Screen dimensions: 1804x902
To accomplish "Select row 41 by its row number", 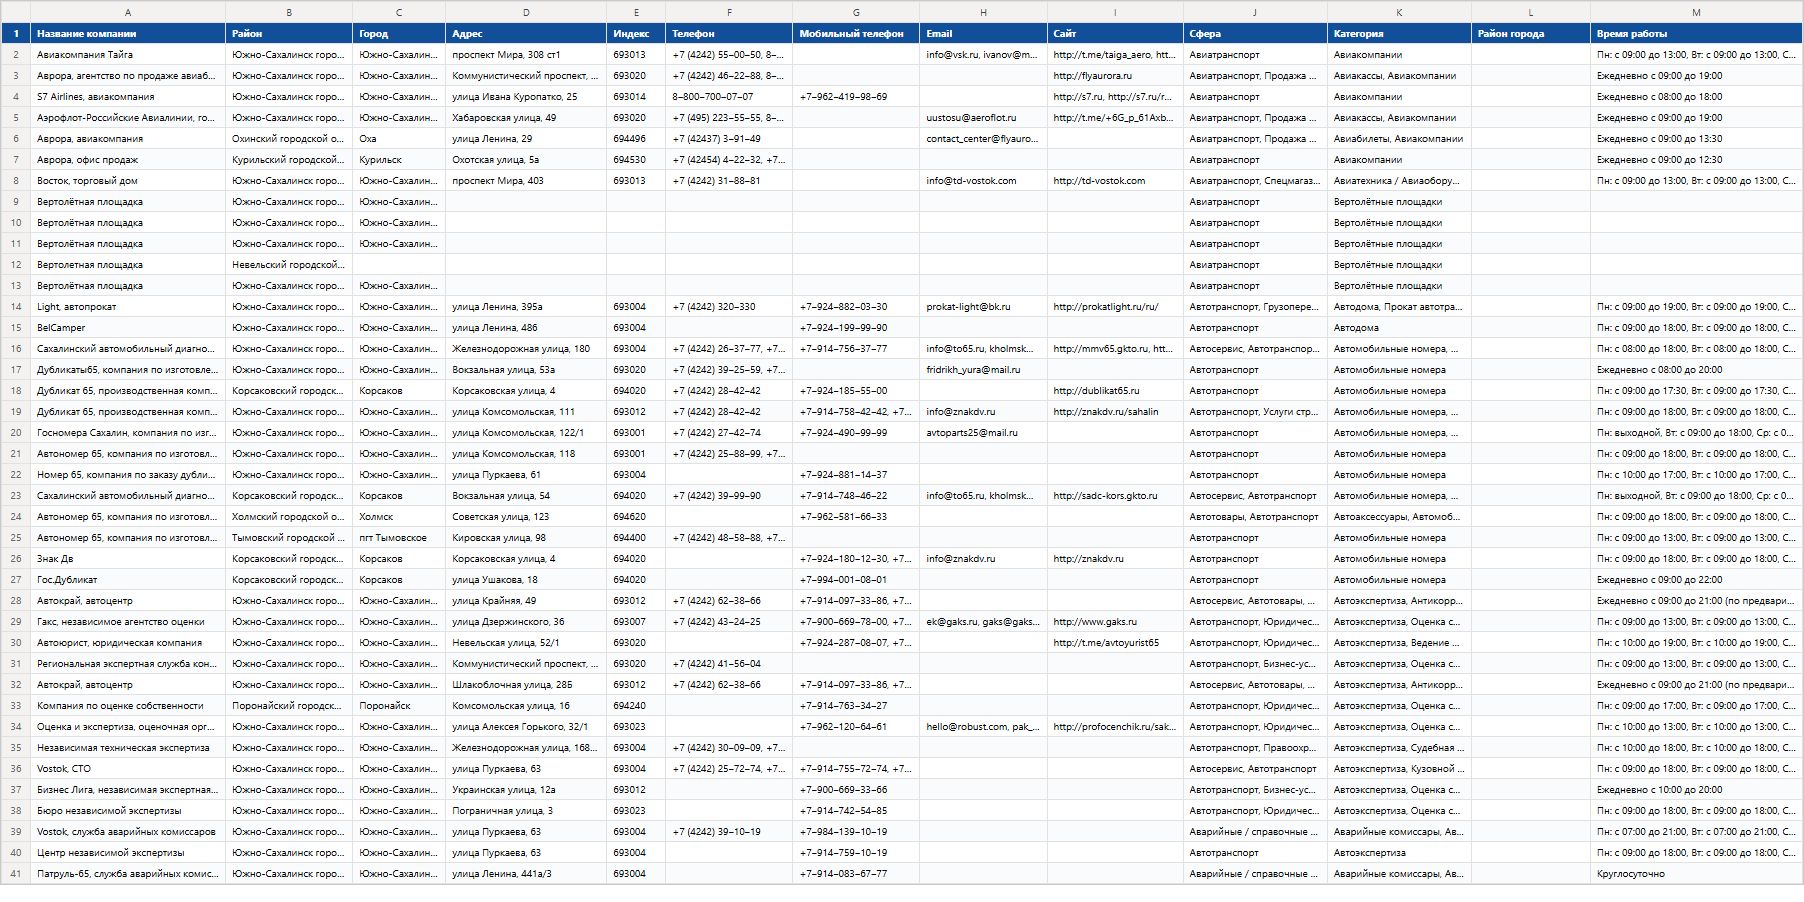I will pos(16,874).
